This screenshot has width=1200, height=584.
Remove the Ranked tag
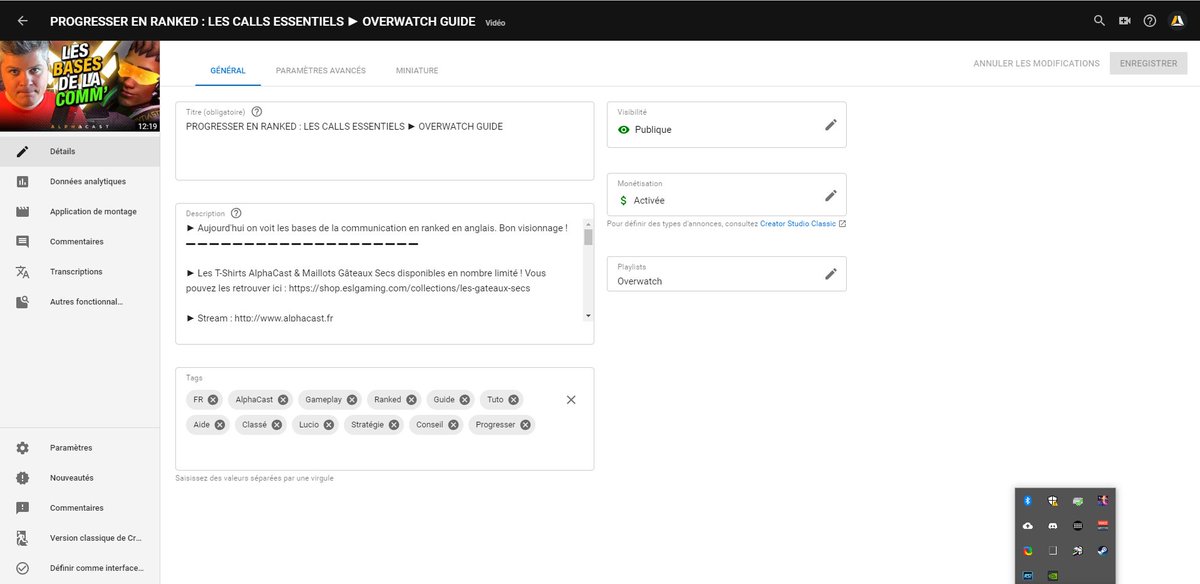pyautogui.click(x=411, y=400)
